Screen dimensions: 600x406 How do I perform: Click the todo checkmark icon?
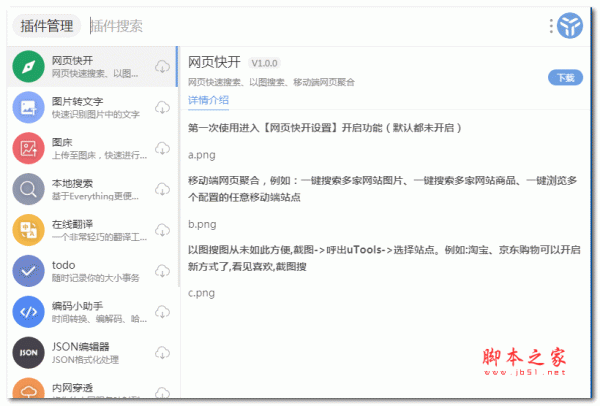pyautogui.click(x=28, y=271)
